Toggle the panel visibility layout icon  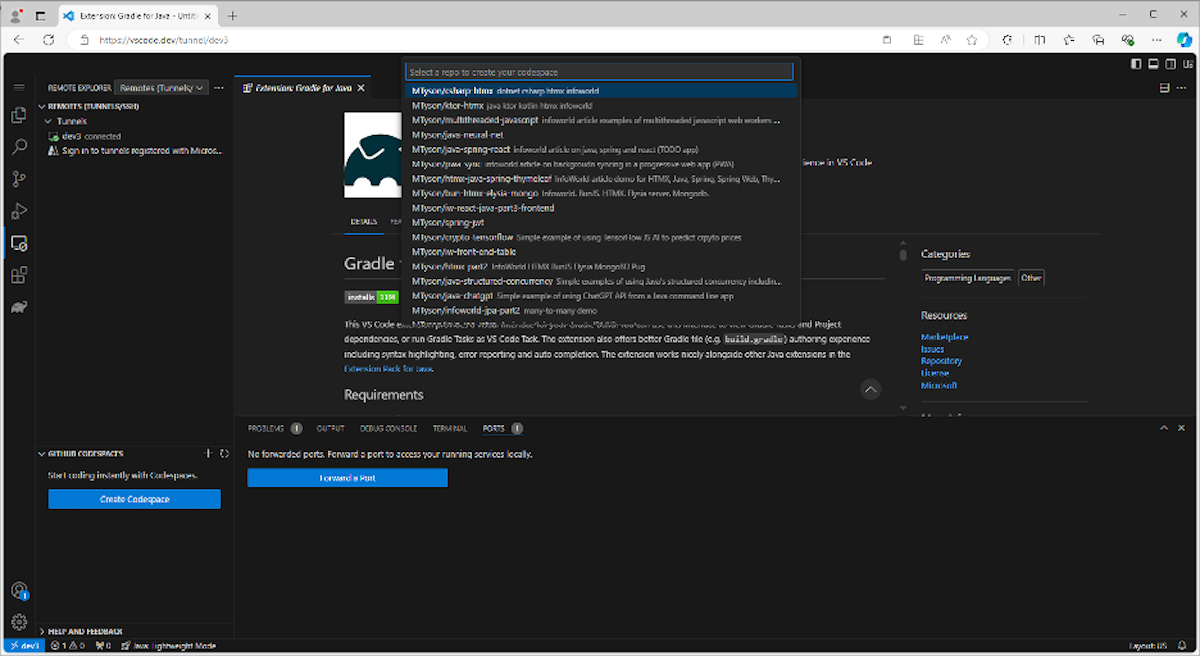tap(1154, 63)
